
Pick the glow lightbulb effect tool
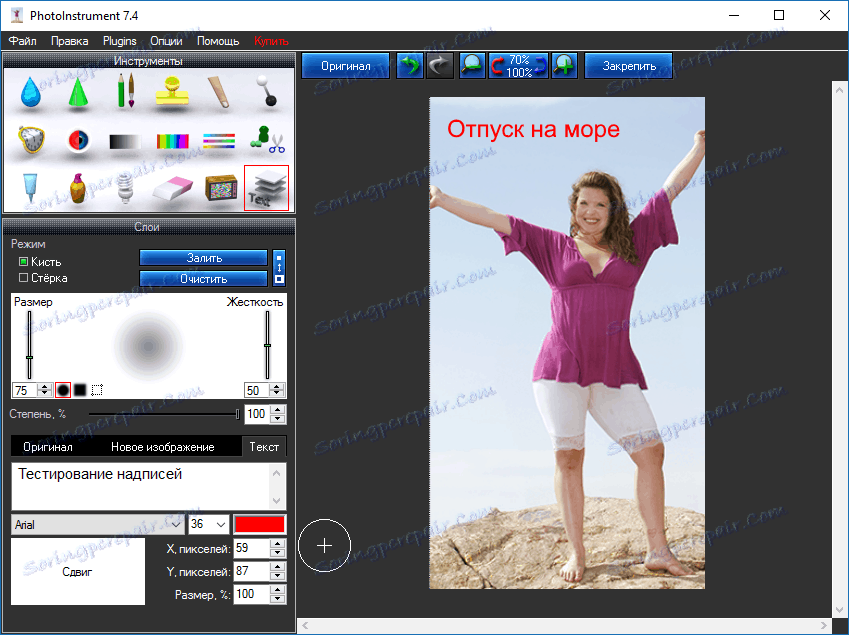coord(125,188)
